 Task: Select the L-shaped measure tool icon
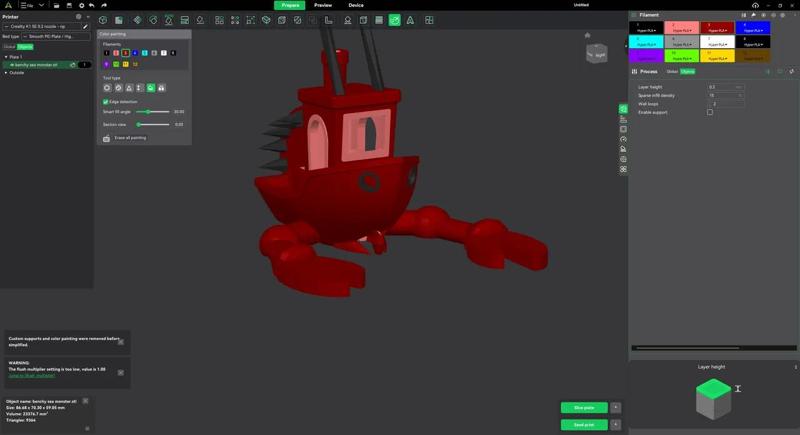tap(329, 20)
